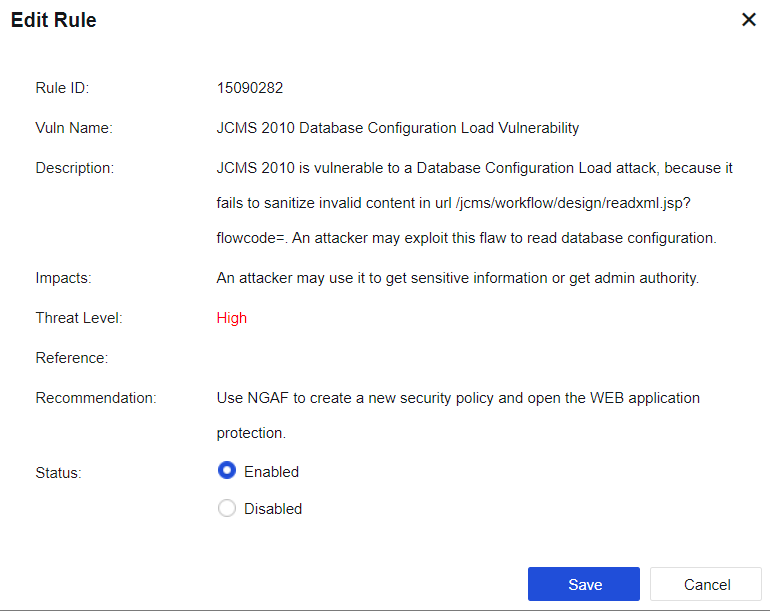Screen dimensions: 770x611
Task: Click the Rule ID field label
Action: point(62,88)
